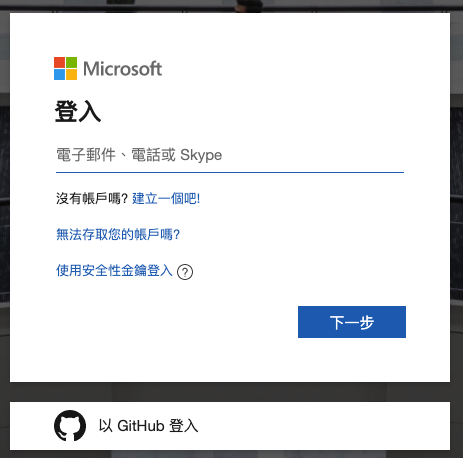Focus the 電子郵件、電話或 Skype field

pyautogui.click(x=230, y=155)
